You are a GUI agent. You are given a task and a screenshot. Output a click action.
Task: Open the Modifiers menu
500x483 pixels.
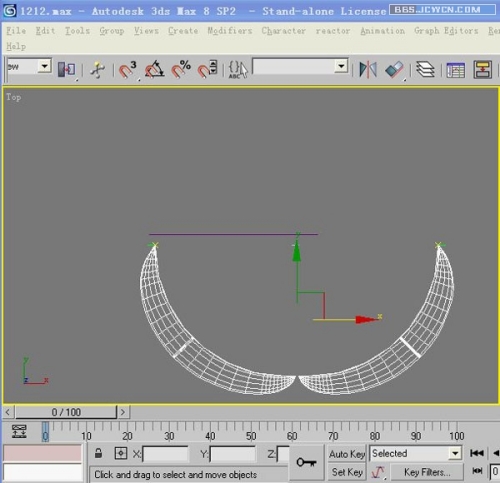point(230,31)
